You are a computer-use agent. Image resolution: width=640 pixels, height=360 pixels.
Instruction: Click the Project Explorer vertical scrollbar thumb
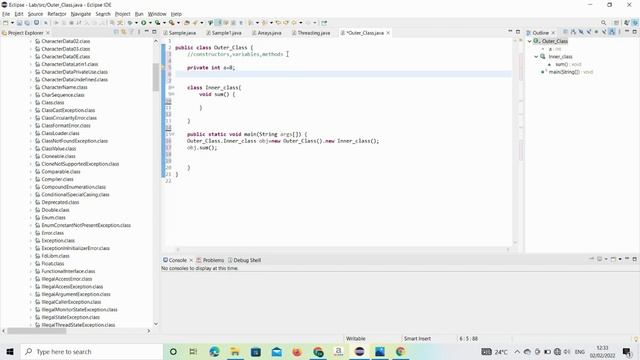[156, 77]
